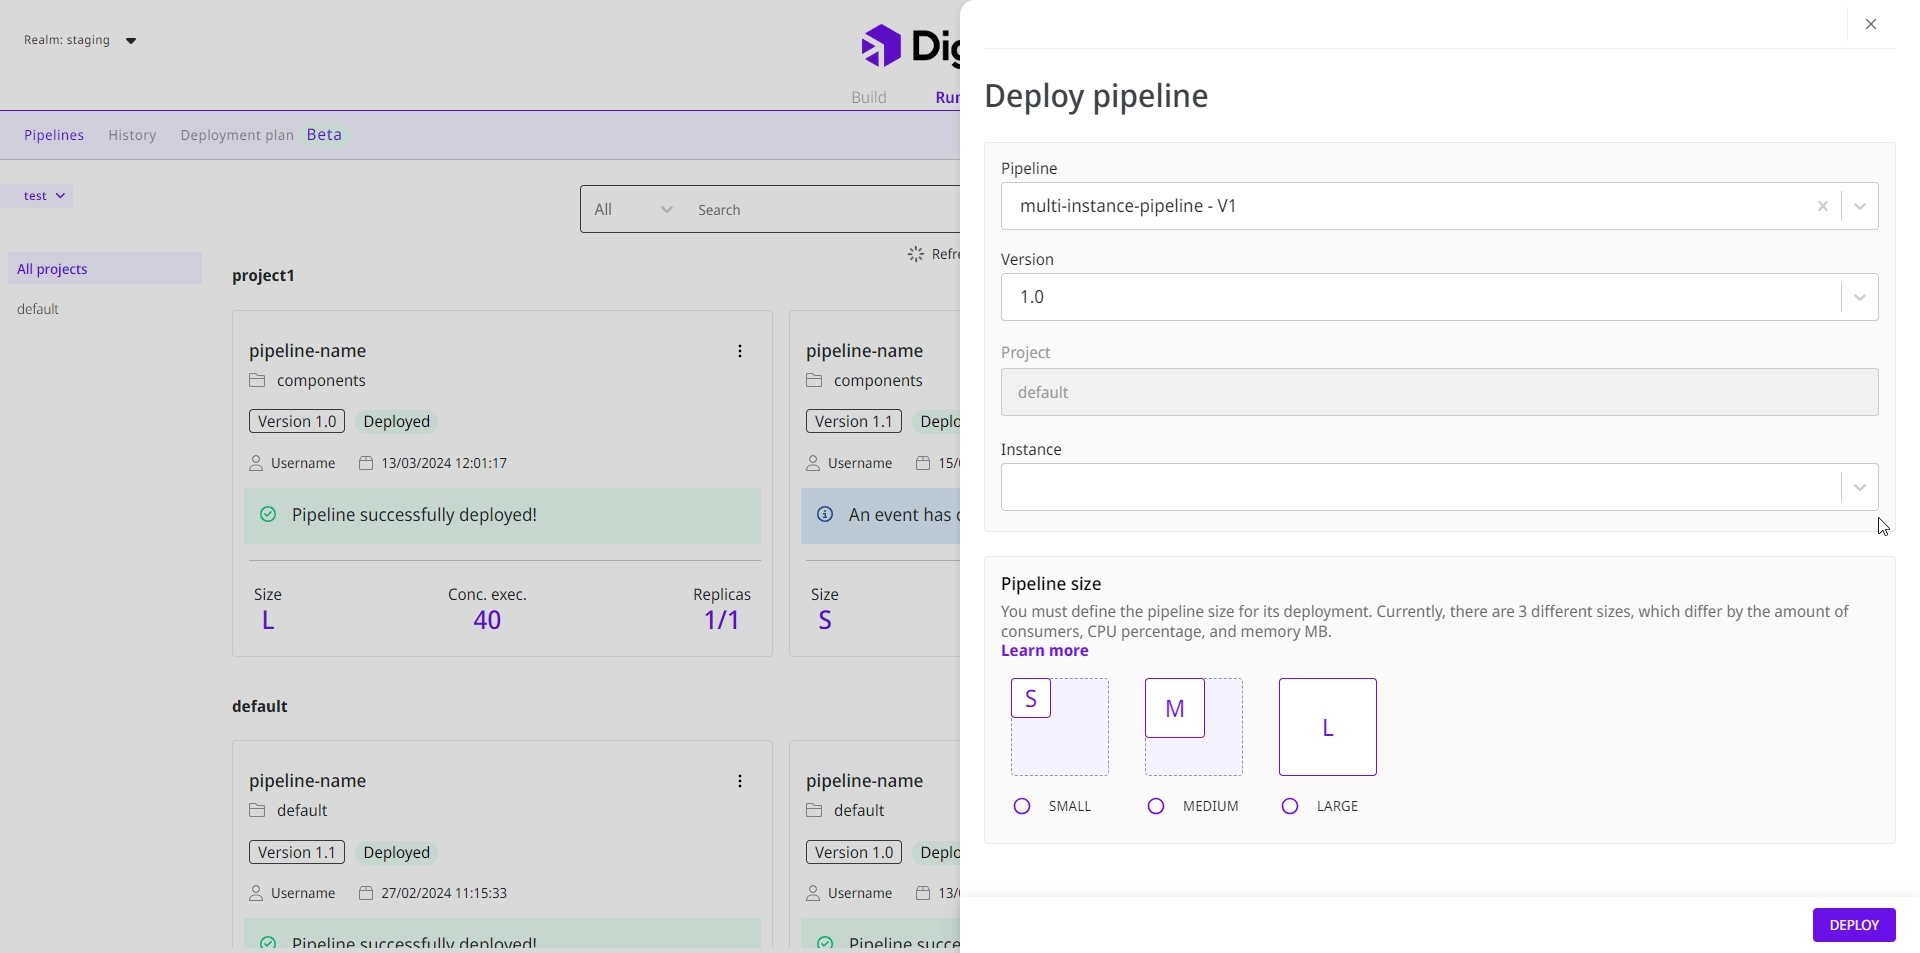Select the MEDIUM radio button

coord(1156,806)
